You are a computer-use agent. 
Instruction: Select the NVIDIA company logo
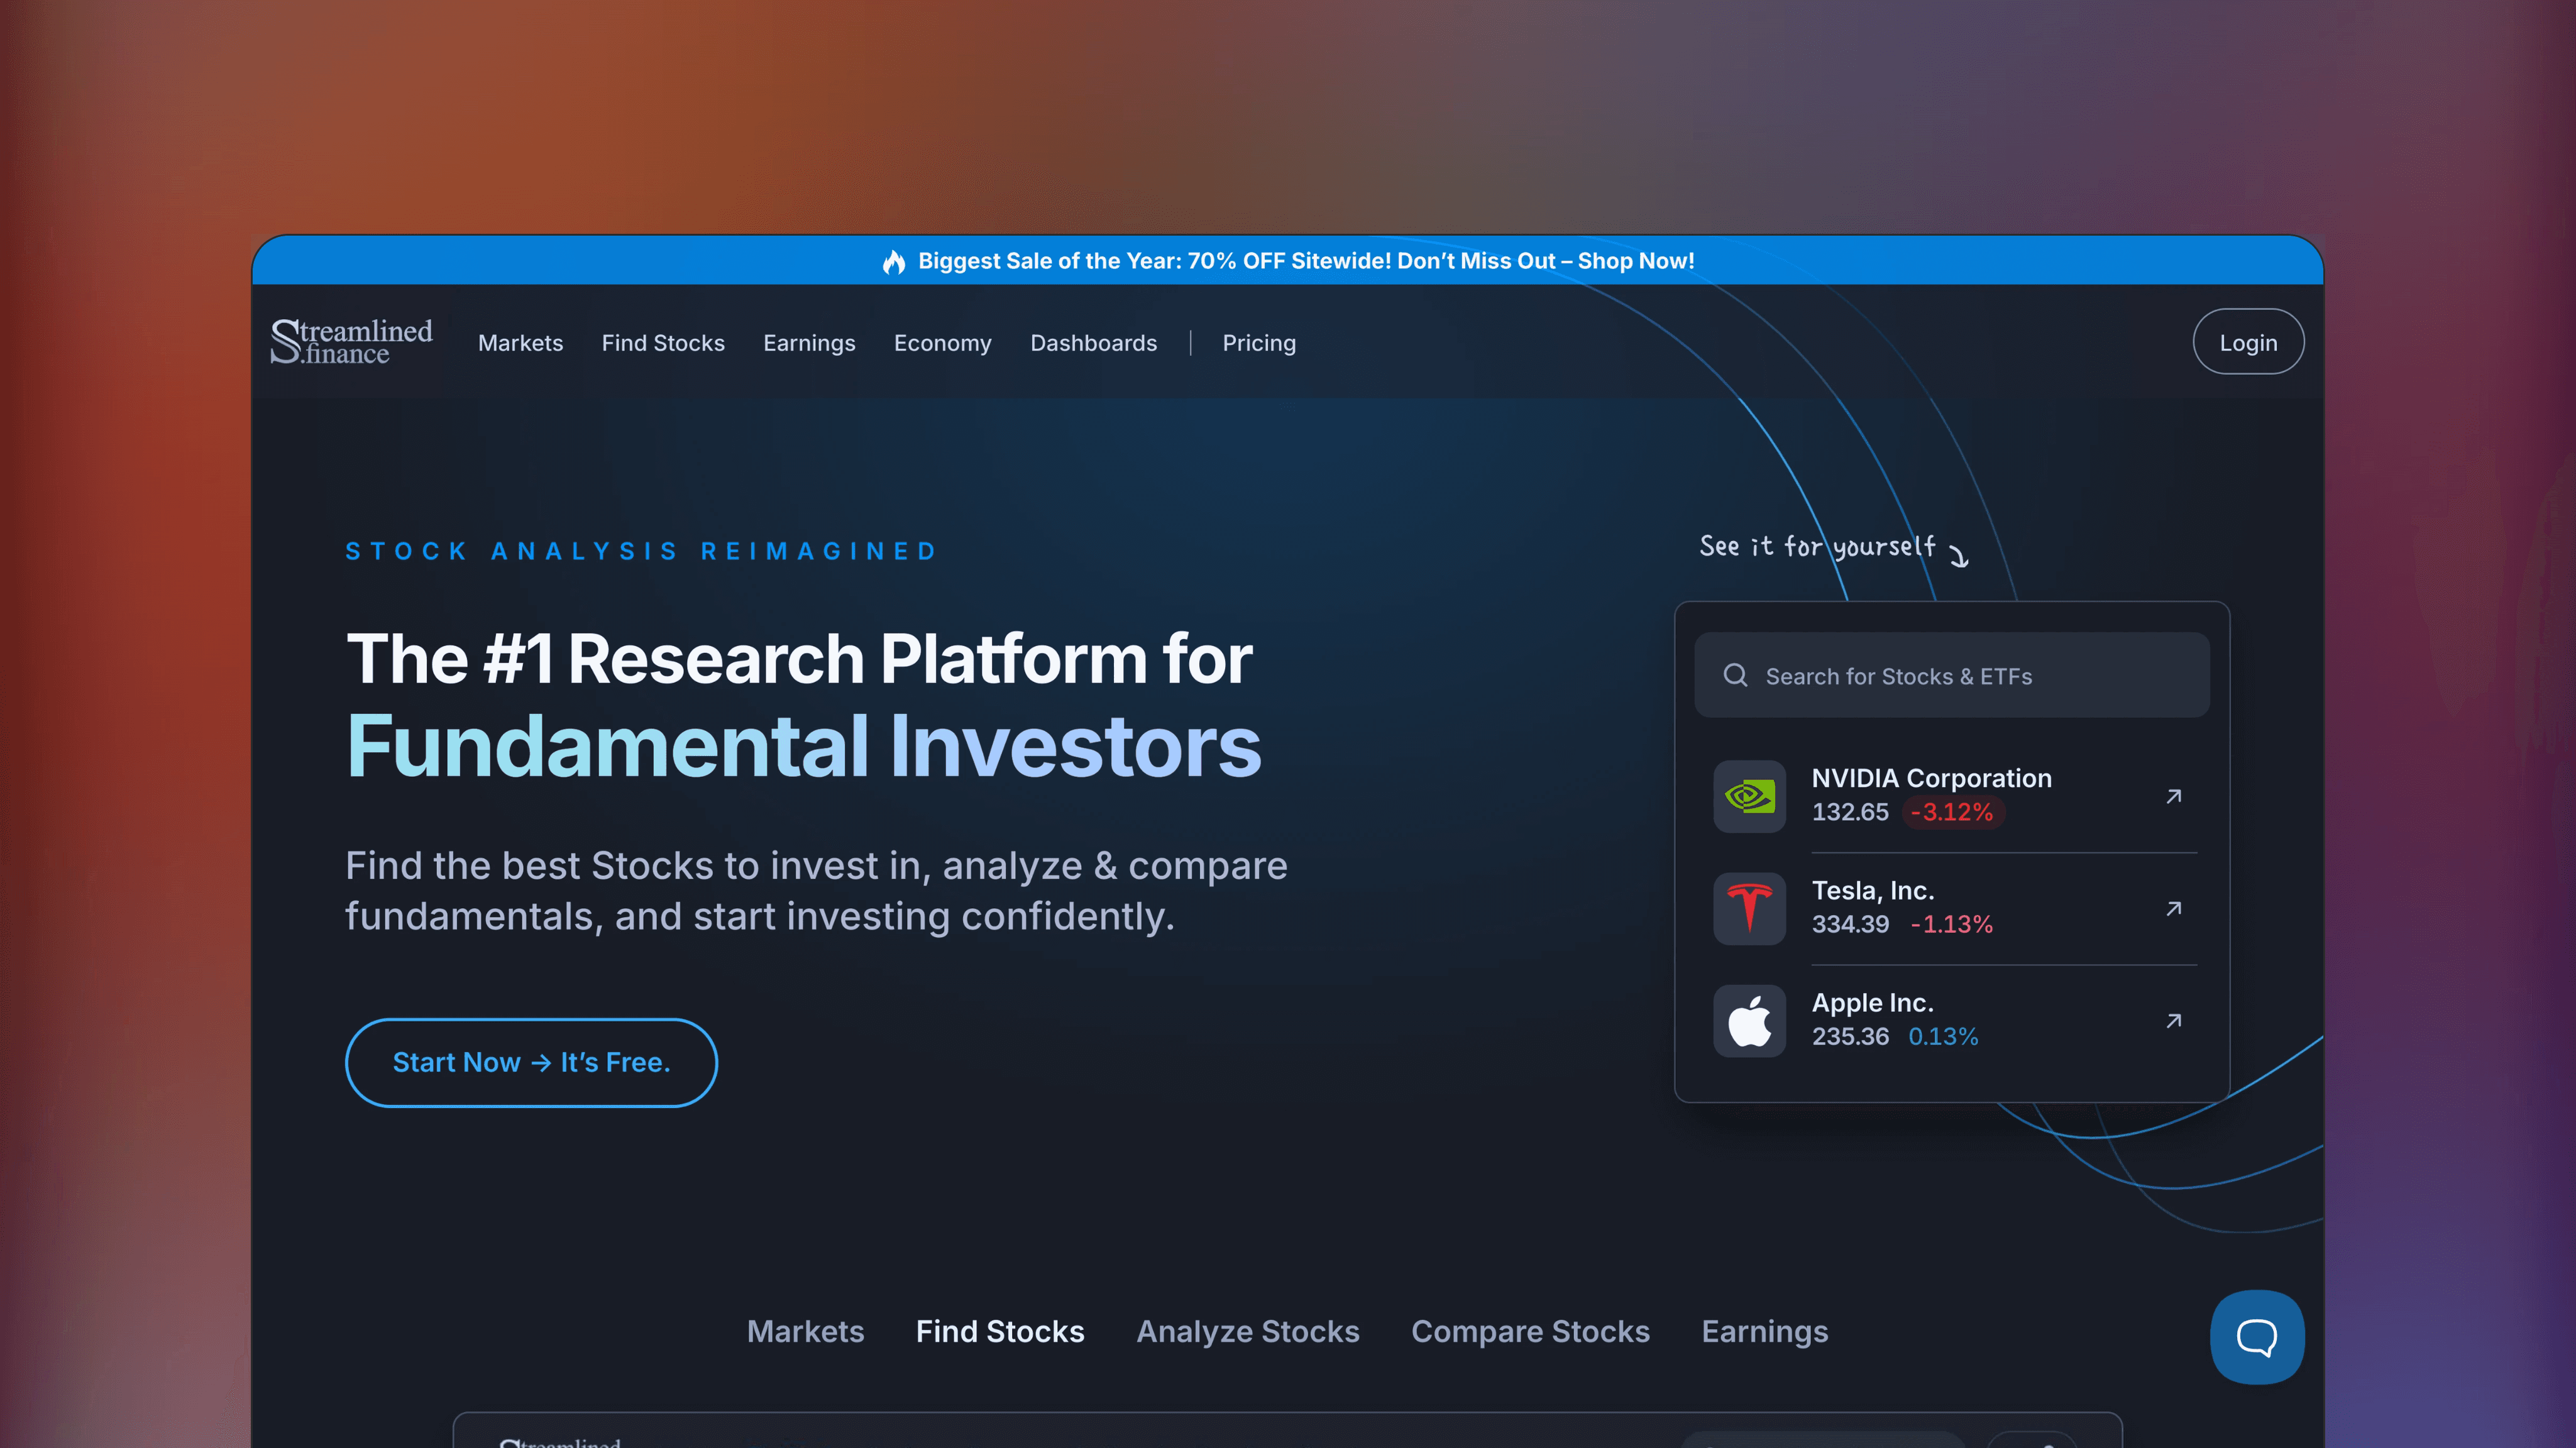click(x=1749, y=796)
